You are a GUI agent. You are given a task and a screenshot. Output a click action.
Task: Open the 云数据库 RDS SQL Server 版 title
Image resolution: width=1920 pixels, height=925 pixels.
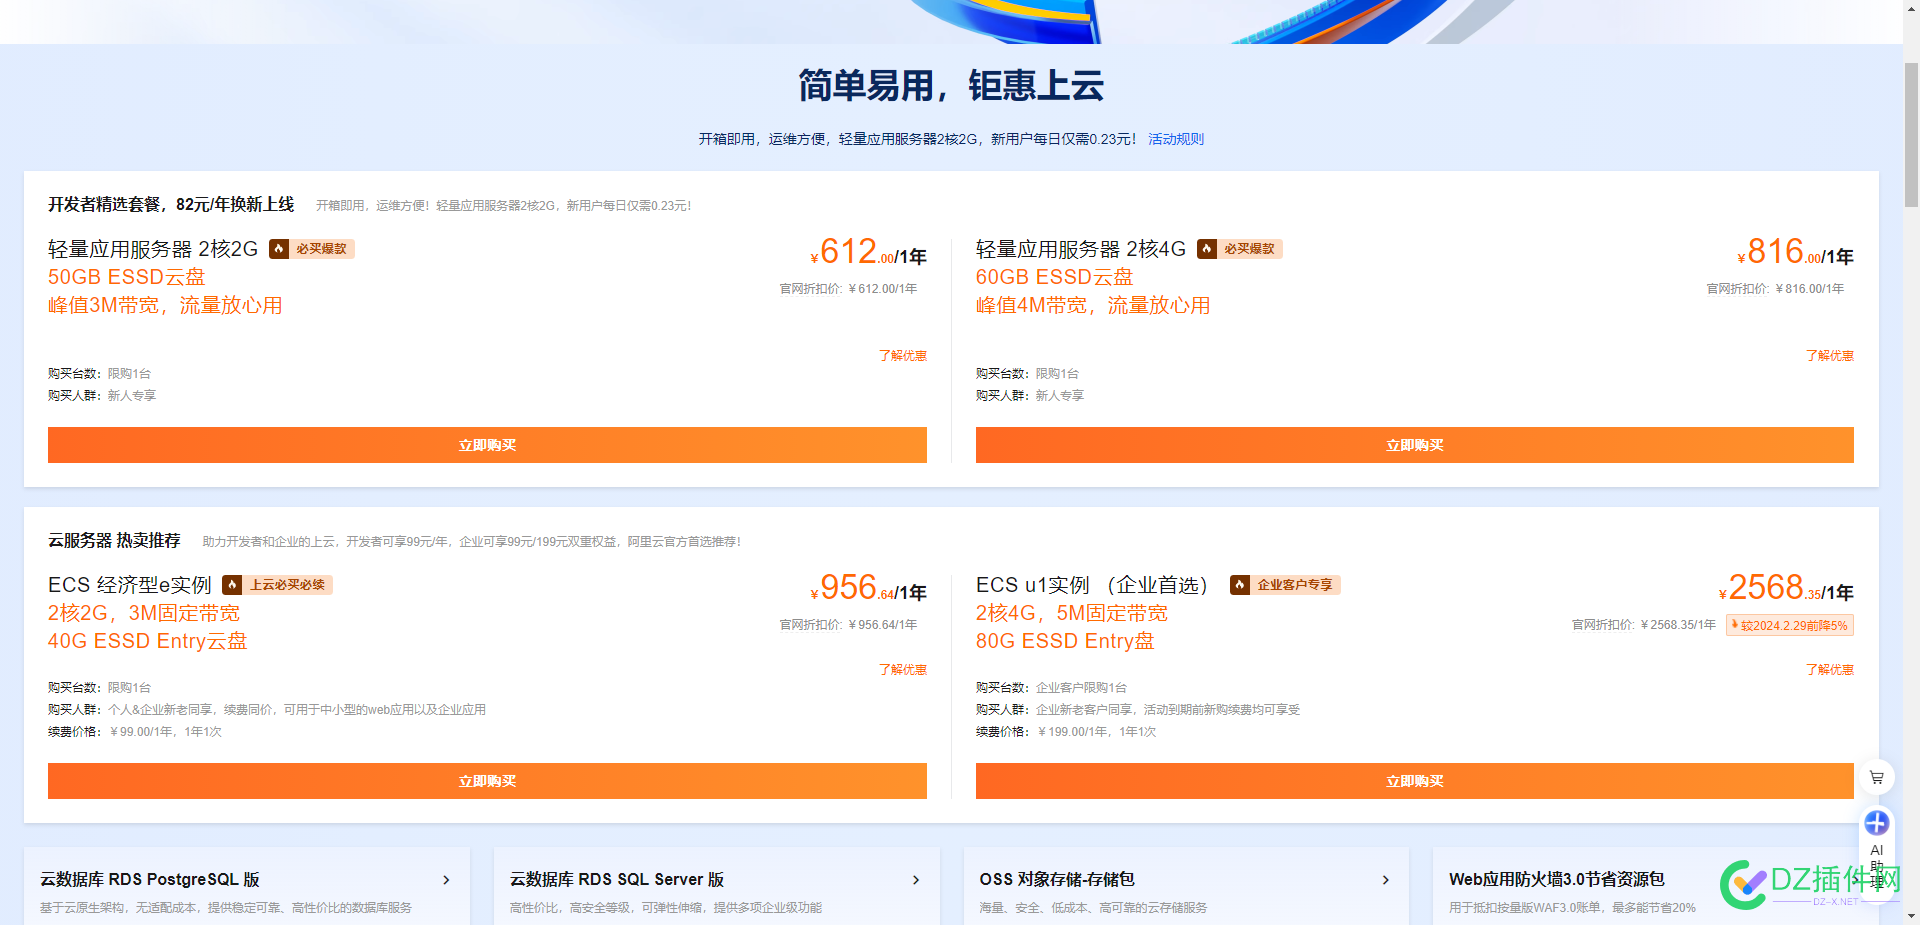coord(617,879)
